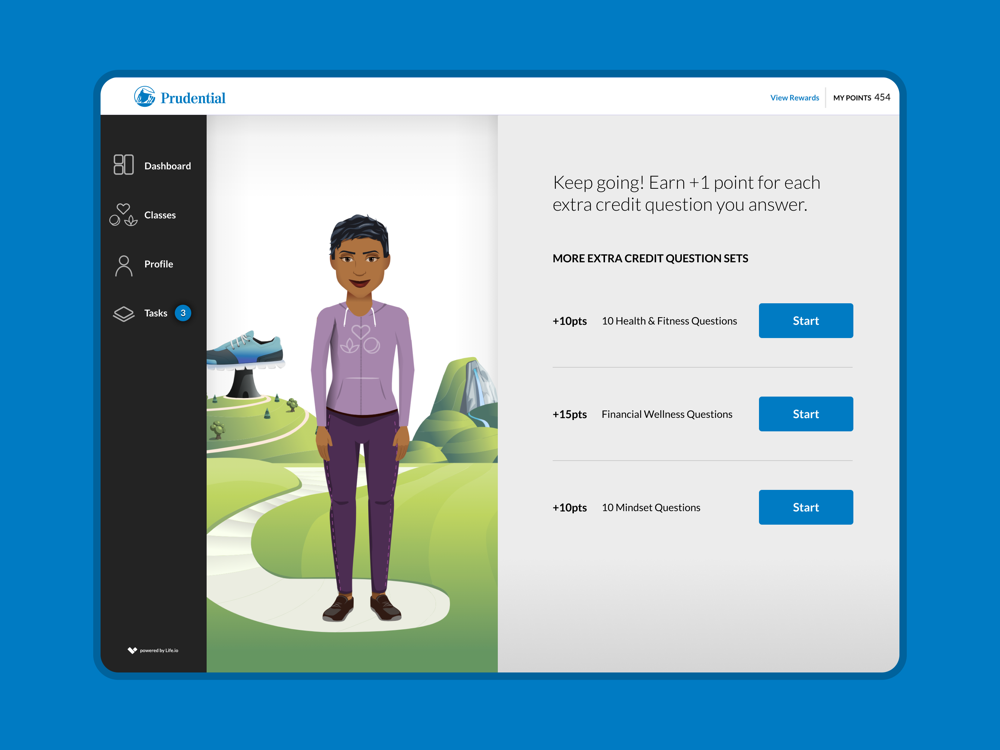This screenshot has width=1000, height=750.
Task: Click the floating sneaker icon
Action: click(246, 349)
